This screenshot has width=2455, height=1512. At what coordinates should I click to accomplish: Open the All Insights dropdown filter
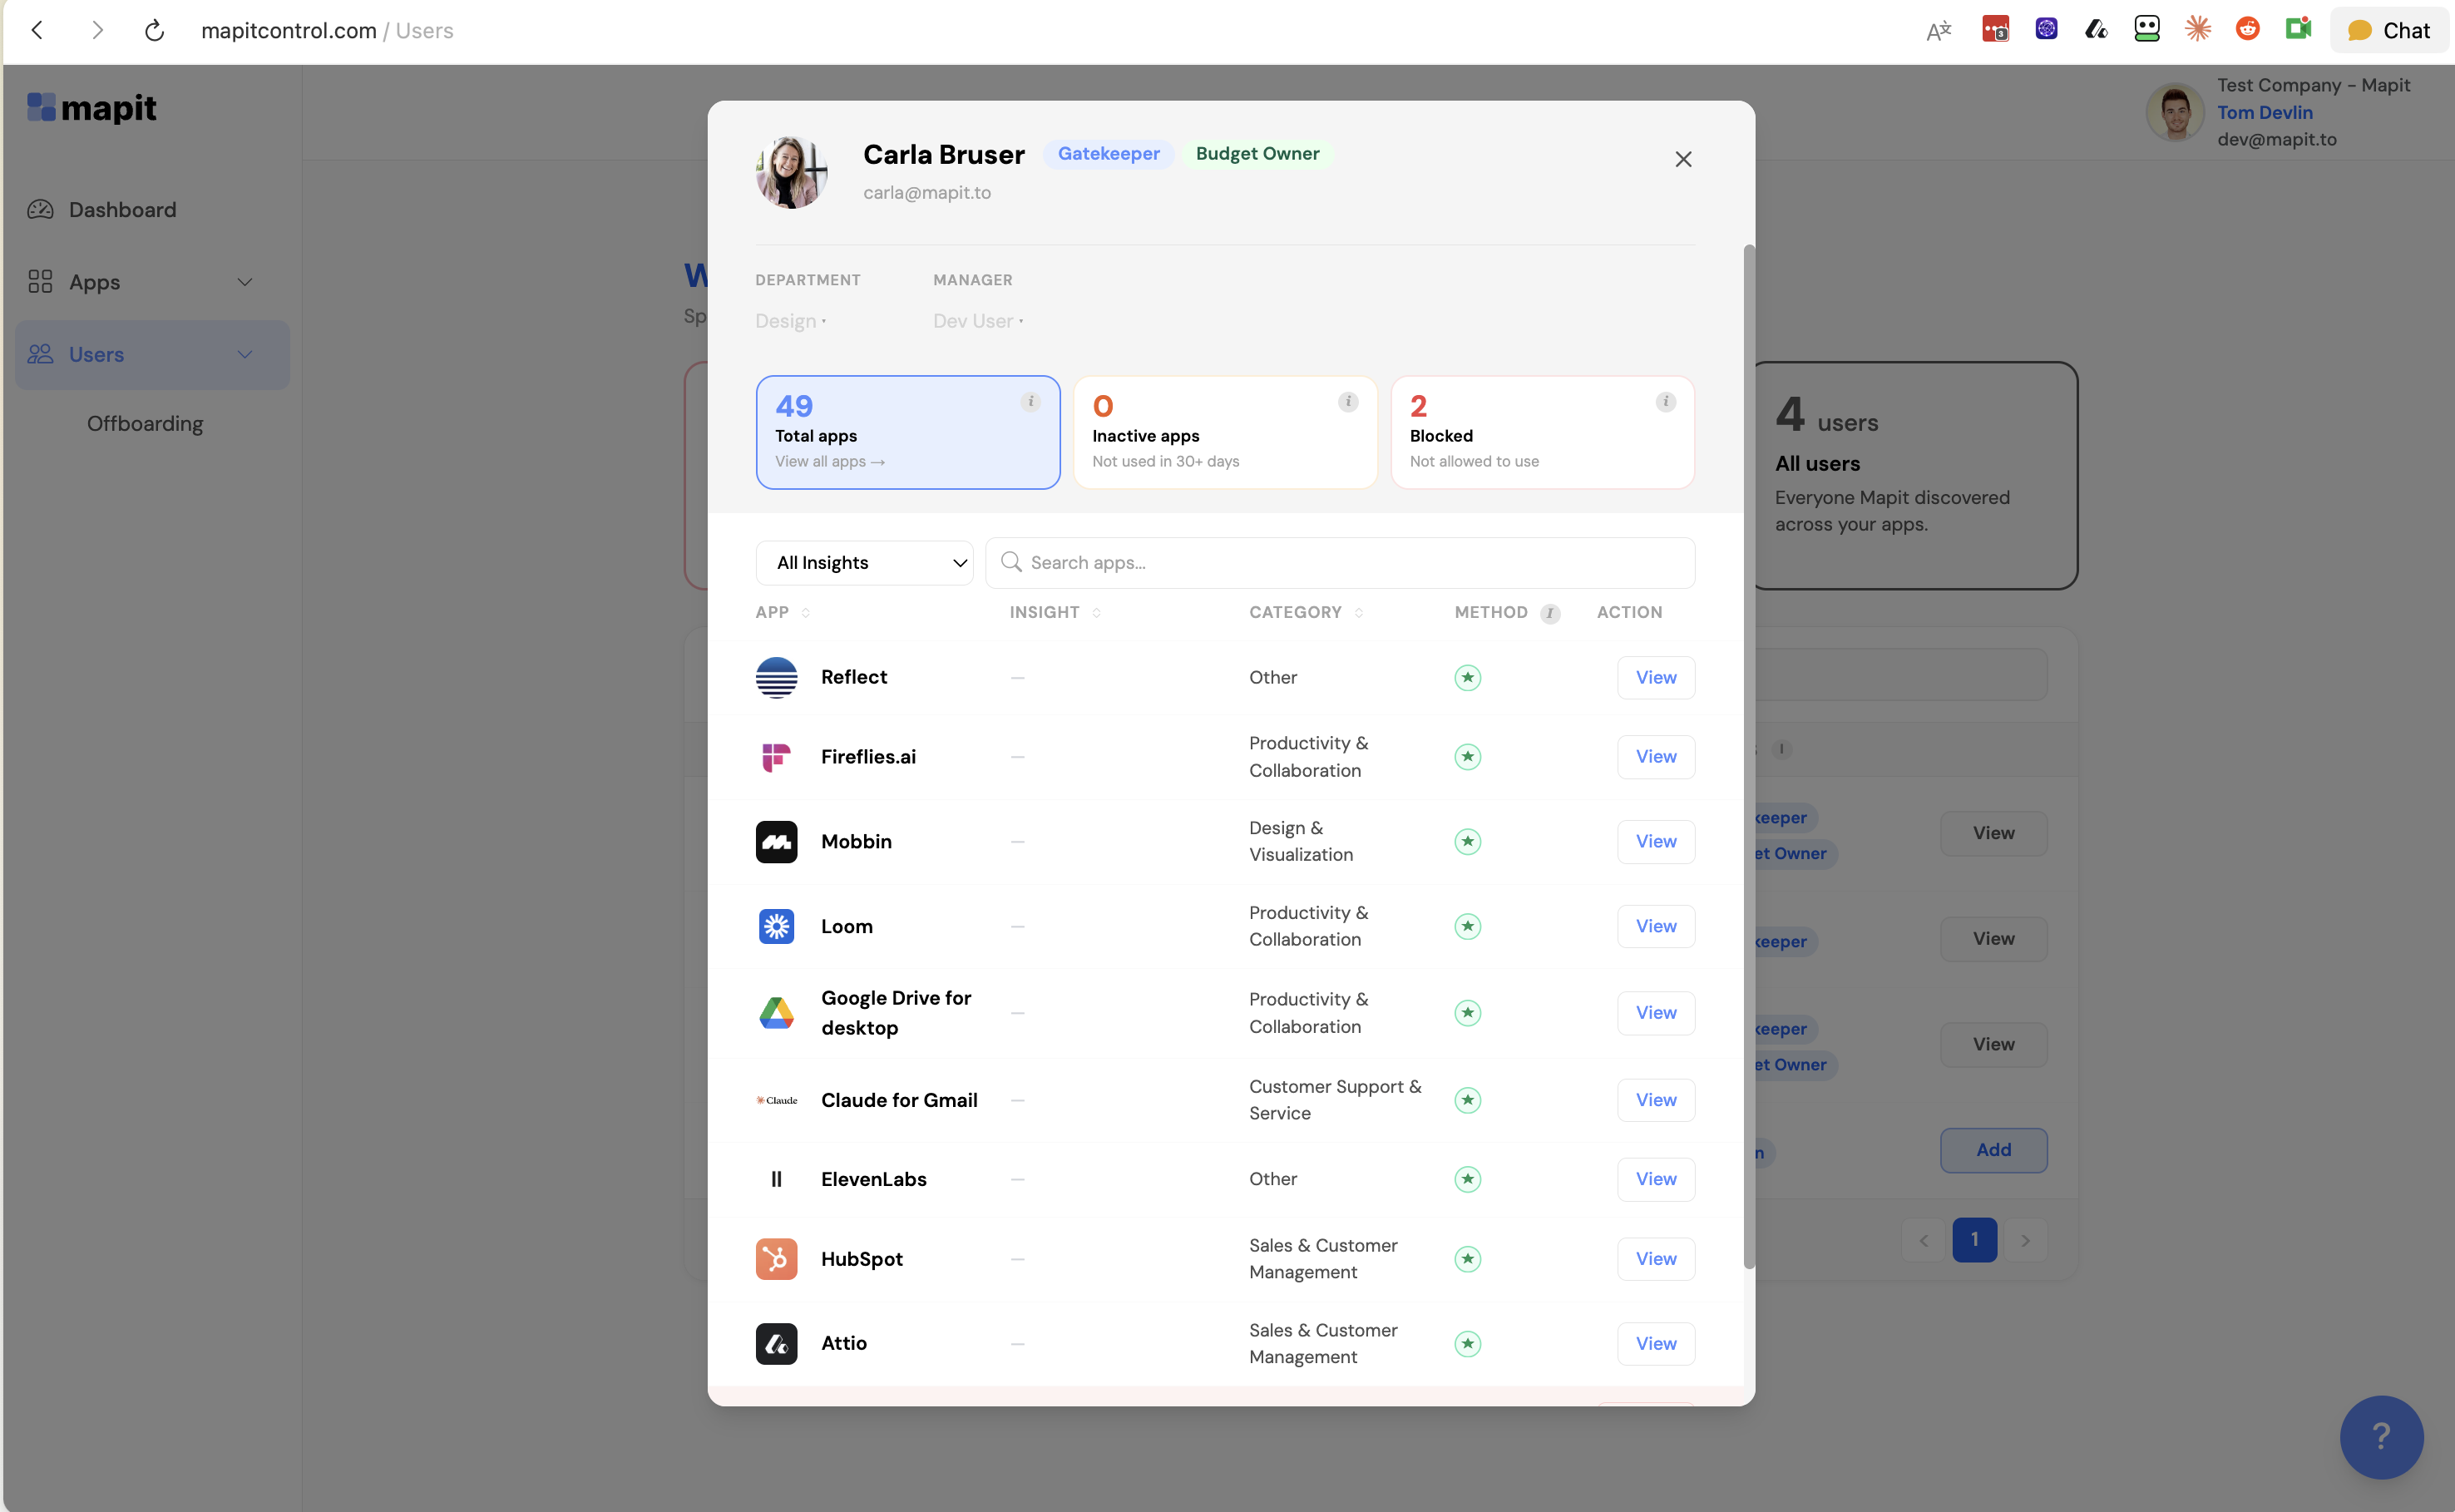[864, 563]
